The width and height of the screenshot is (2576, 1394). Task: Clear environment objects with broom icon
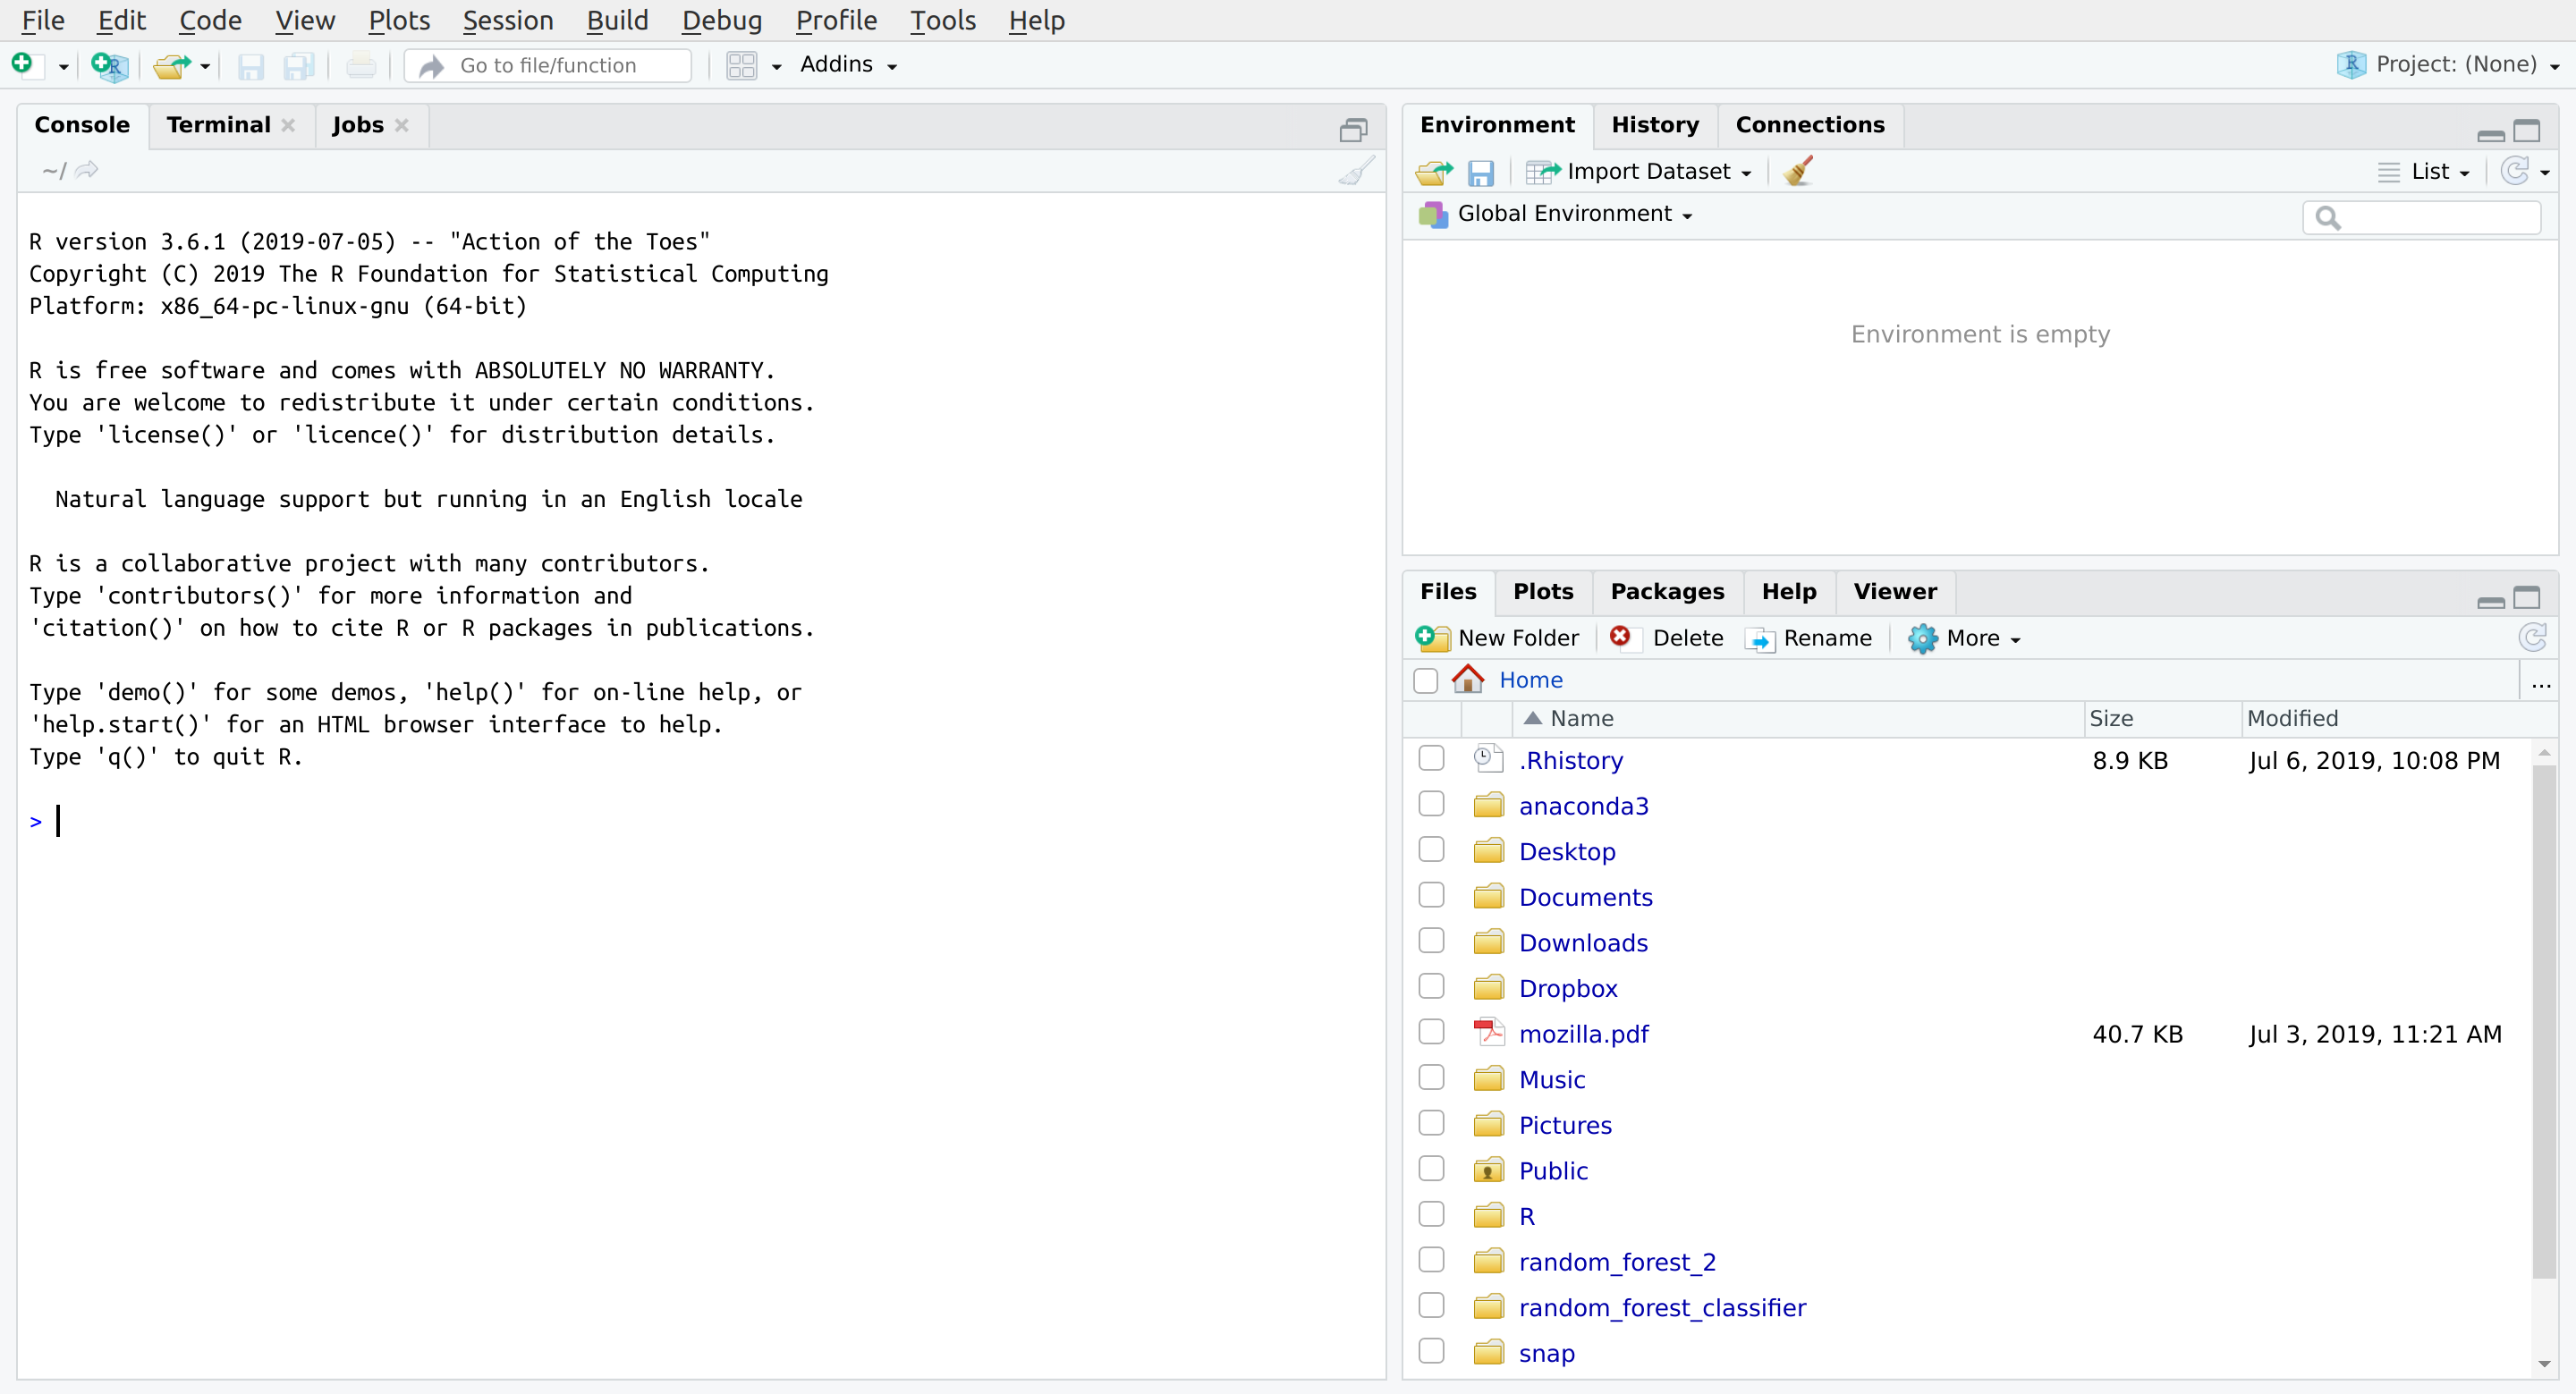[1798, 171]
